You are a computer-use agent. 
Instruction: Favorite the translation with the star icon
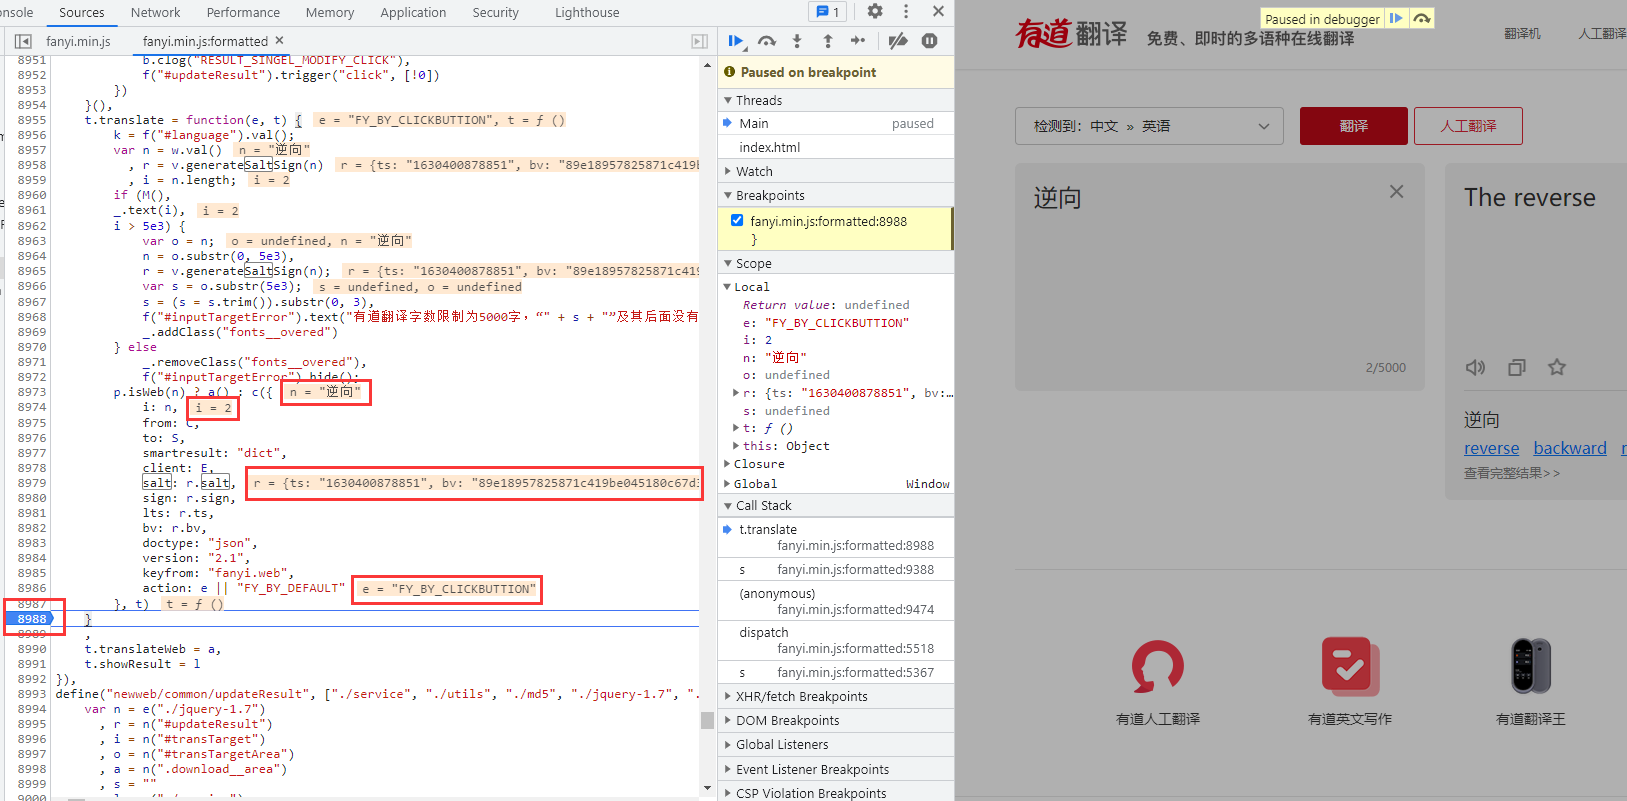coord(1556,368)
